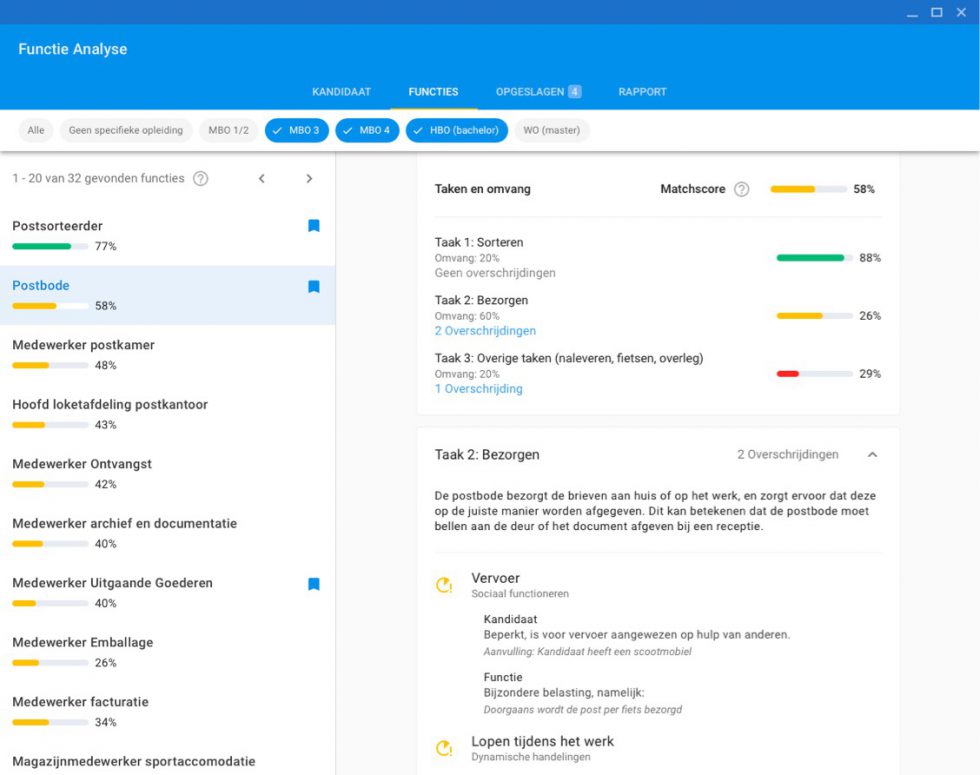Switch to the KANDIDAAT tab
The image size is (980, 775).
341,91
